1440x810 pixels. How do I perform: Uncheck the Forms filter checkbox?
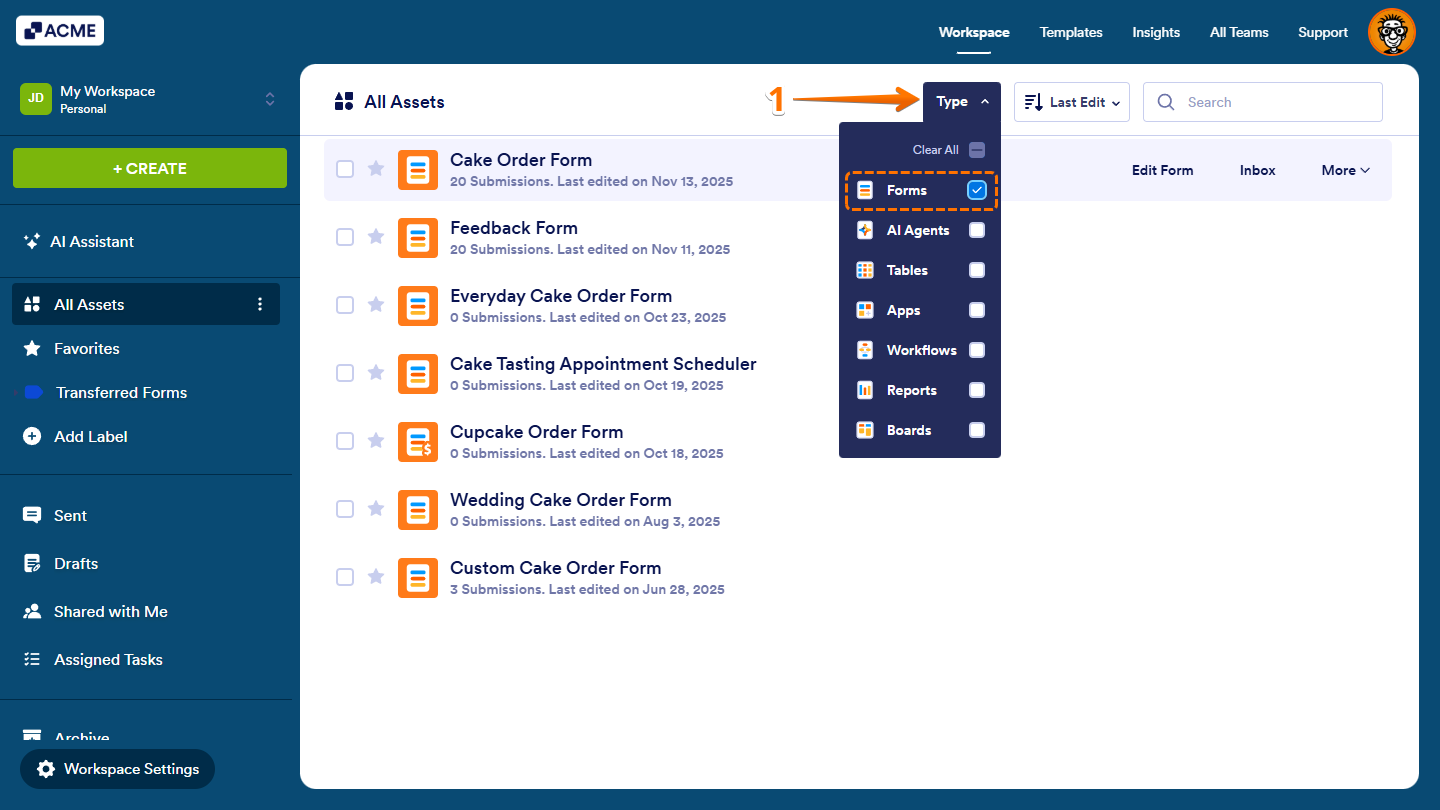(x=976, y=190)
